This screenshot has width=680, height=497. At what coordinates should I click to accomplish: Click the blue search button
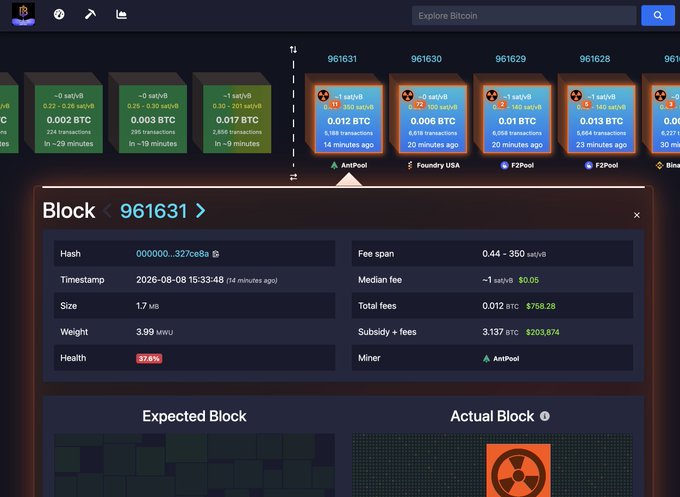click(x=658, y=16)
